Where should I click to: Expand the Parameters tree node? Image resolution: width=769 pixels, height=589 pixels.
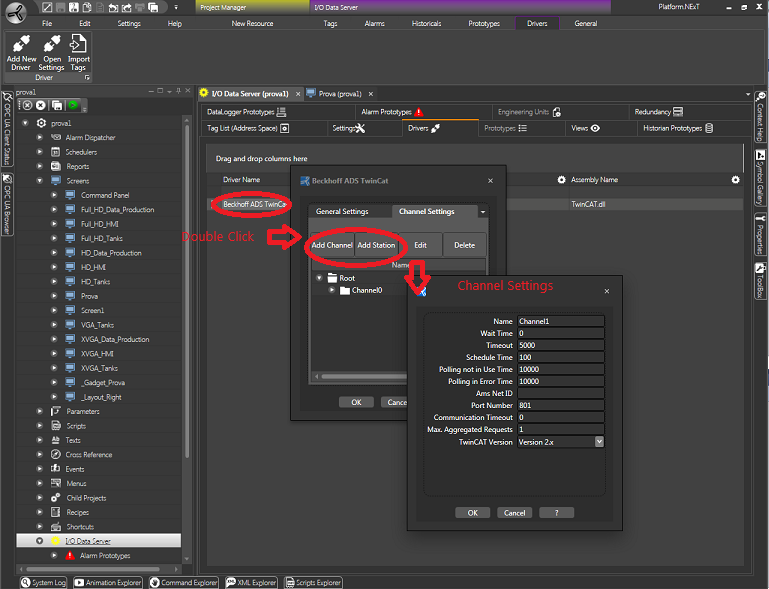click(x=40, y=411)
